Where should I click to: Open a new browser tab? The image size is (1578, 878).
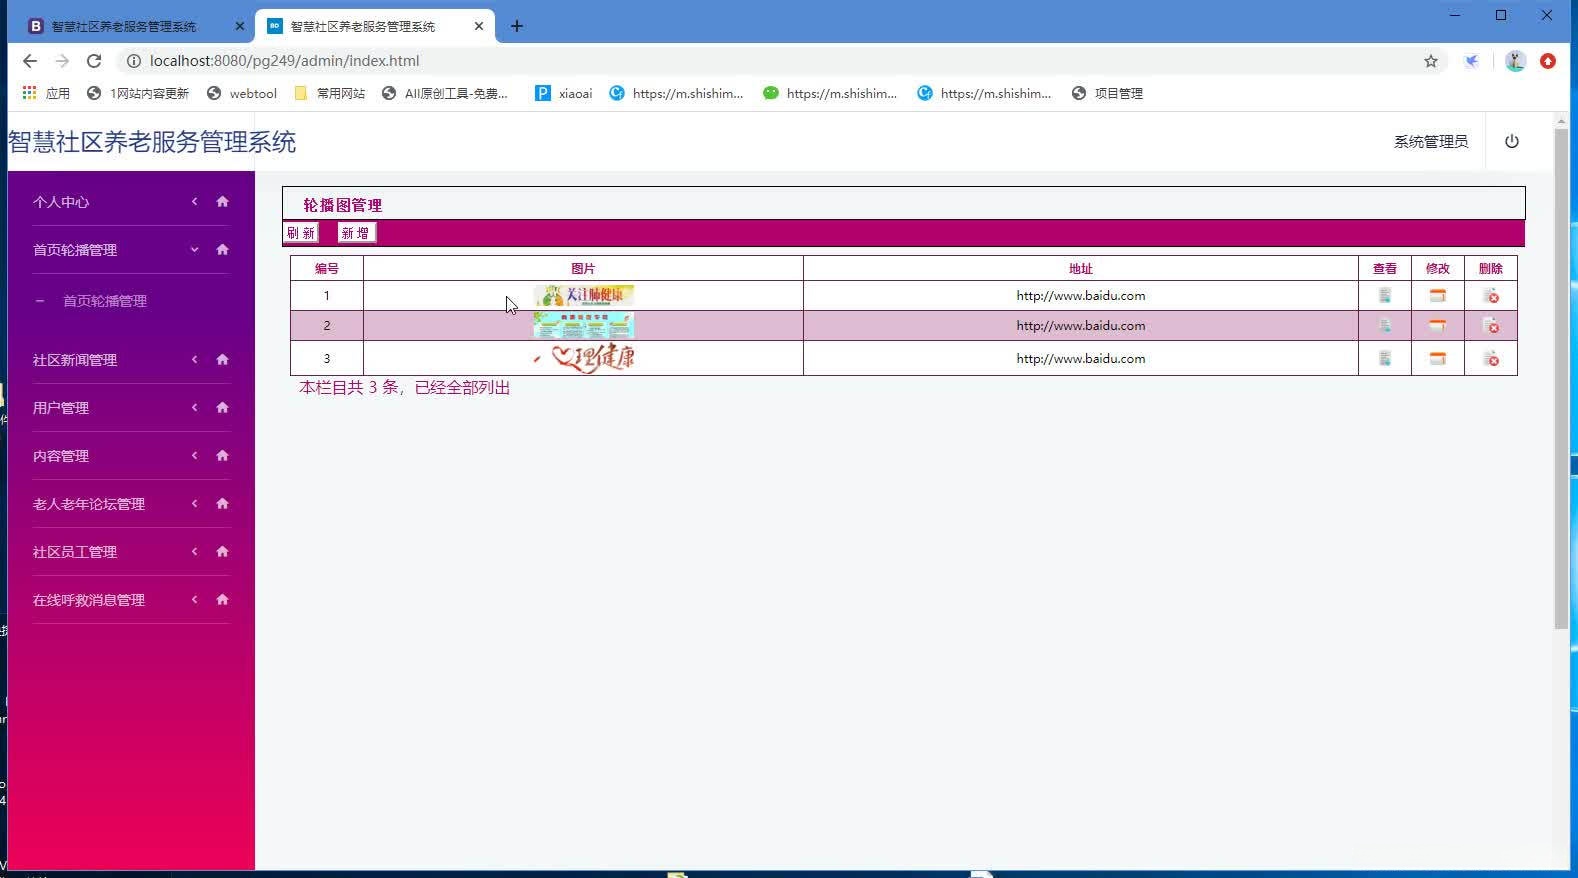[x=517, y=26]
